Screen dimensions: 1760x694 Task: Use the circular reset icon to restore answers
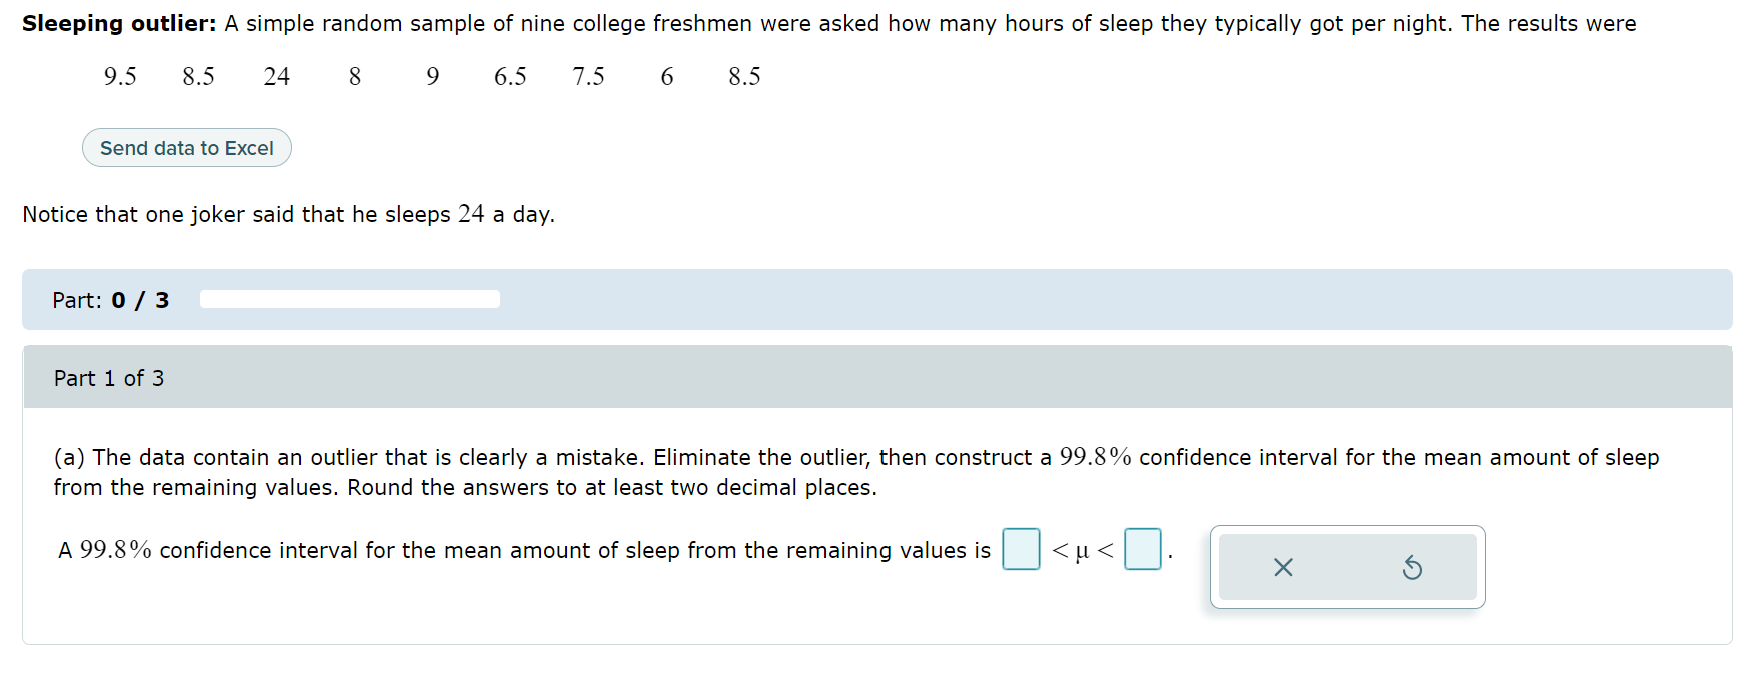[1411, 567]
